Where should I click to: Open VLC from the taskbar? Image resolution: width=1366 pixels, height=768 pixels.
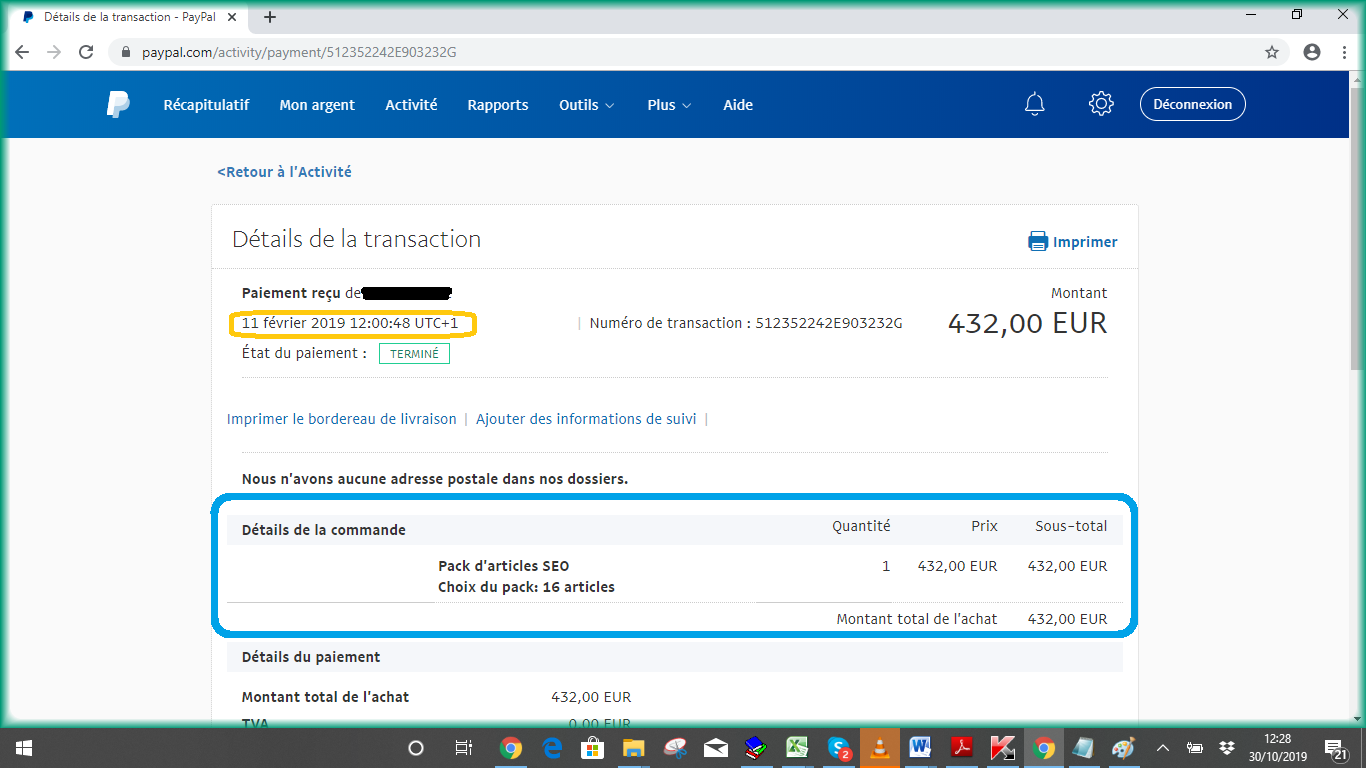pos(880,748)
